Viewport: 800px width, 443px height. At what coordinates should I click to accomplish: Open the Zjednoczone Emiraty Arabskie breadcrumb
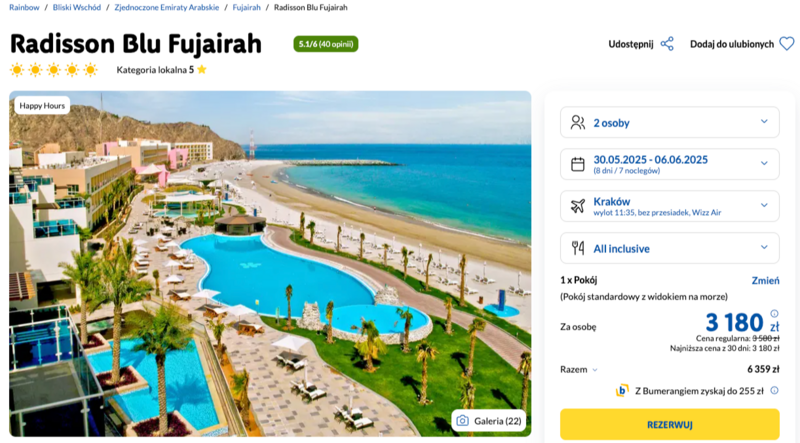point(166,7)
